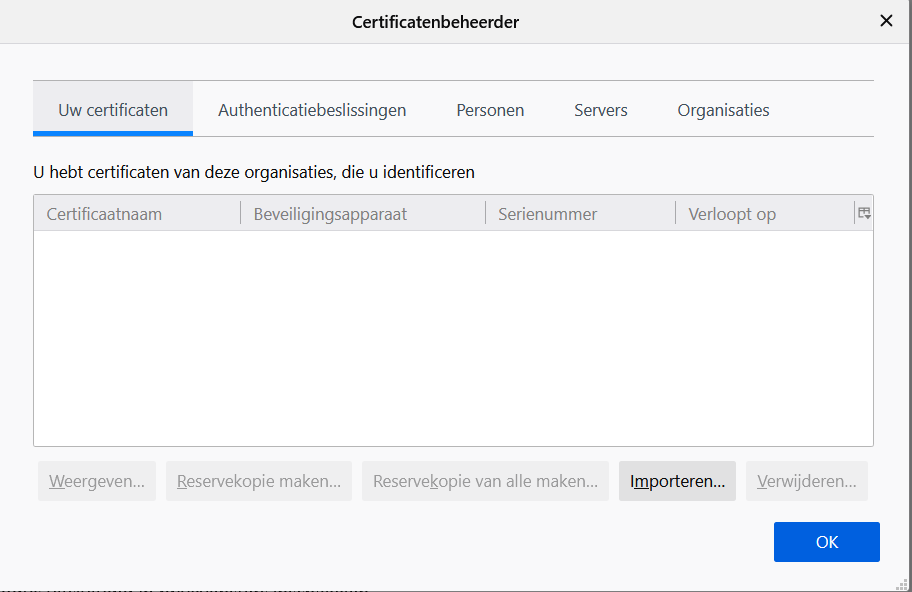Click the Certificatenbeheerder title bar
This screenshot has height=592, width=912.
pos(435,21)
